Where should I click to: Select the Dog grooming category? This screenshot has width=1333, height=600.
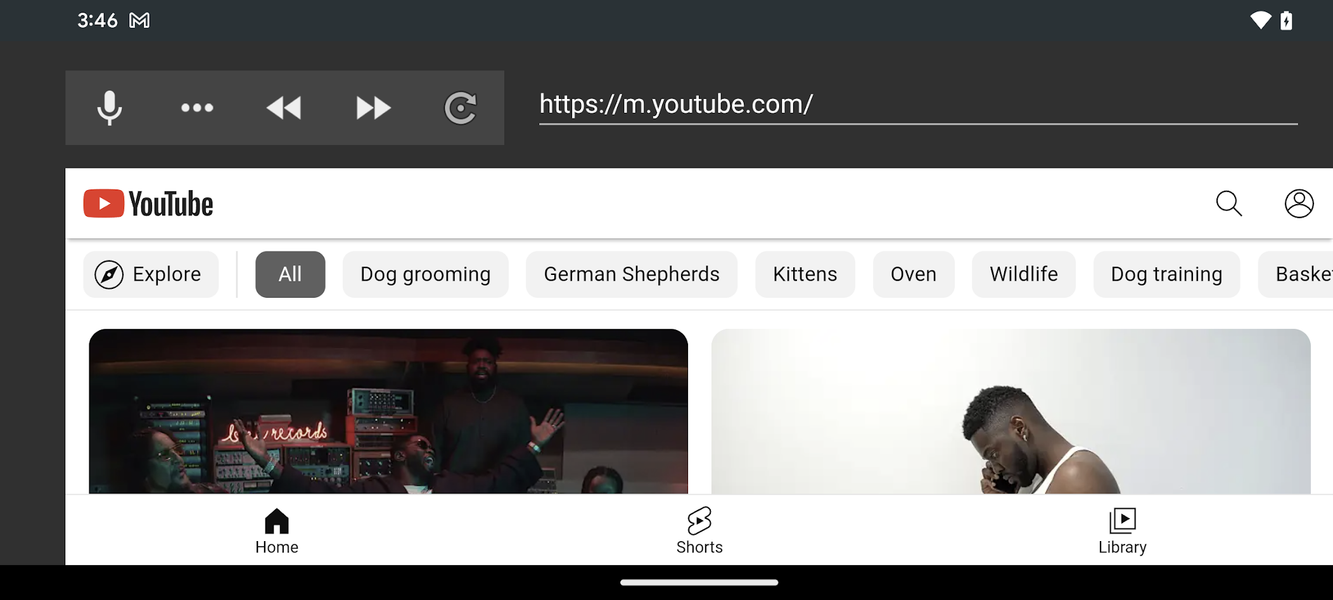click(x=425, y=273)
